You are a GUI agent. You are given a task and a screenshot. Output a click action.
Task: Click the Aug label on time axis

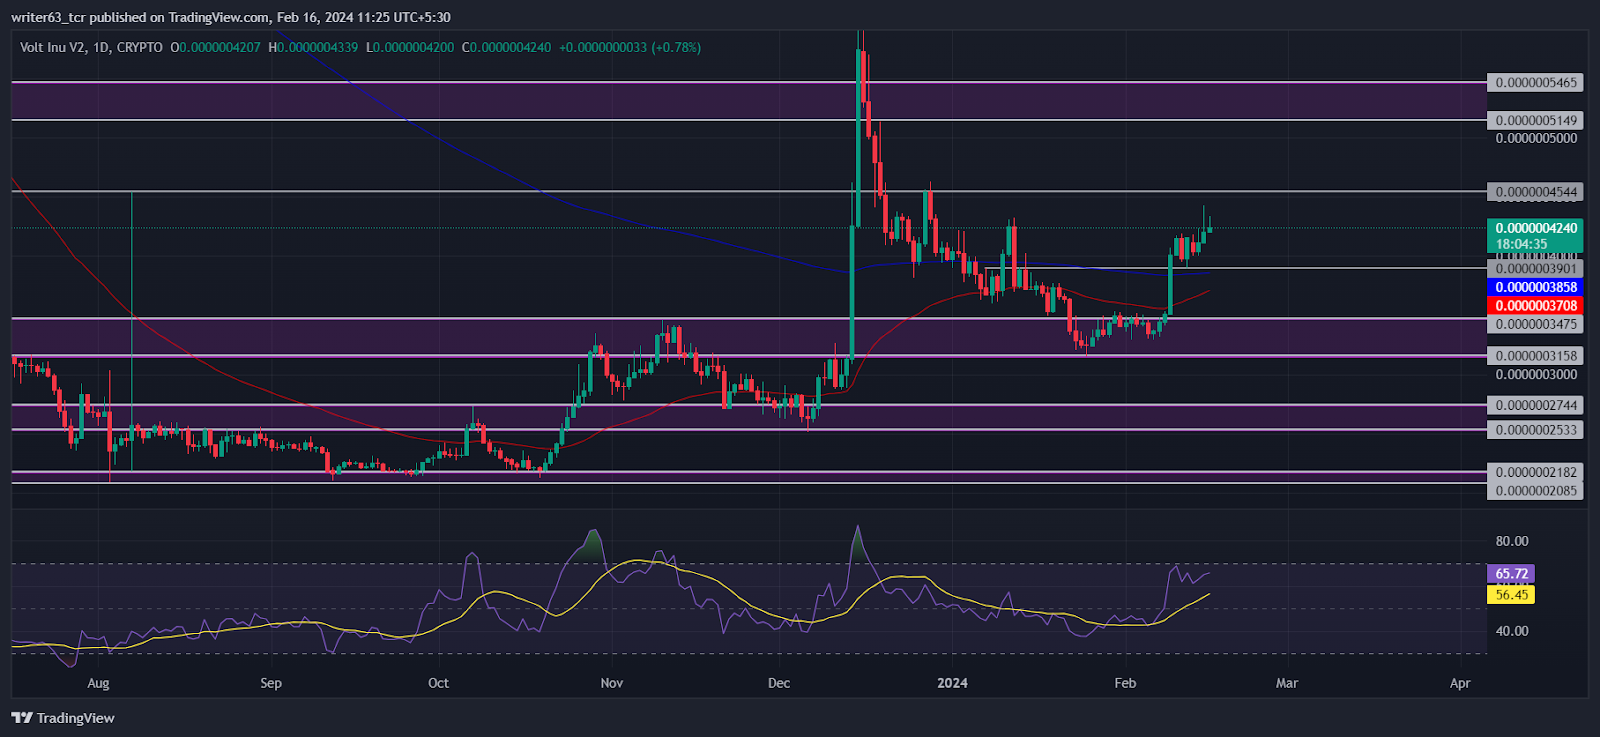[x=98, y=684]
